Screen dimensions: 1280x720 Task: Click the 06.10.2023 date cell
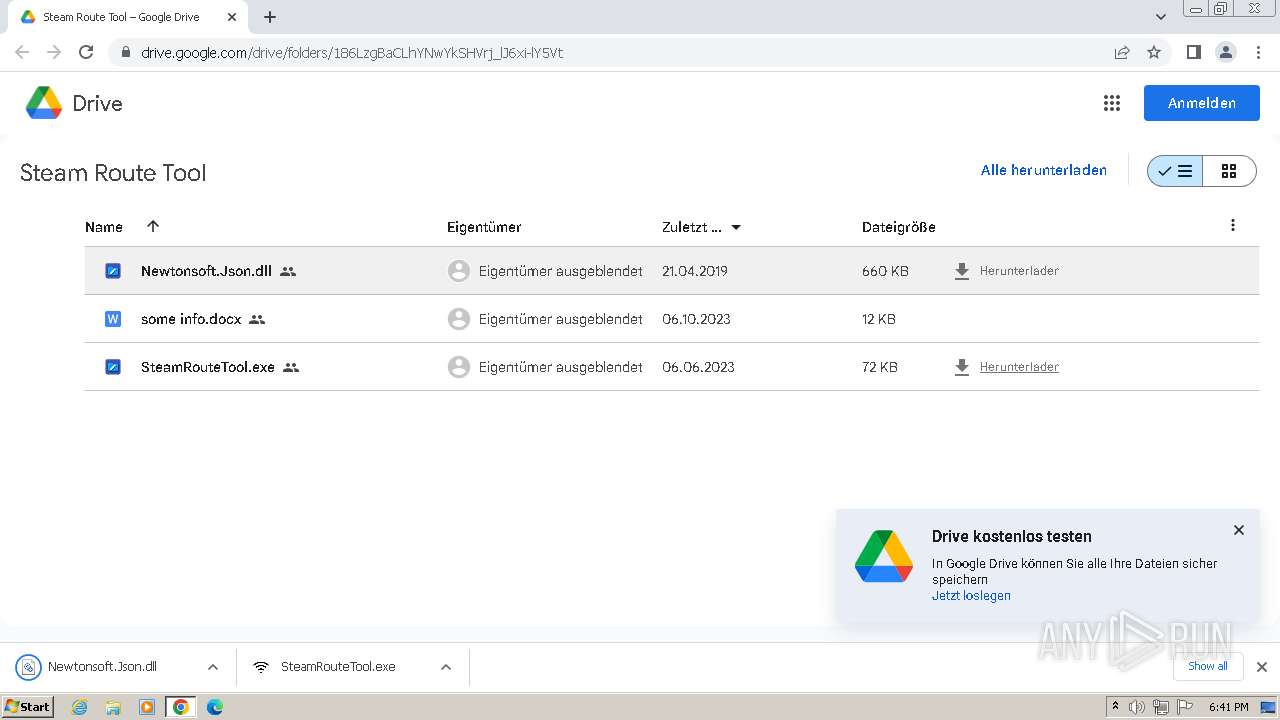[x=696, y=319]
